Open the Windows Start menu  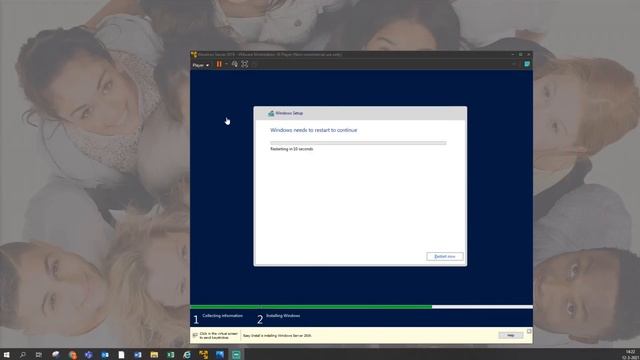6,355
